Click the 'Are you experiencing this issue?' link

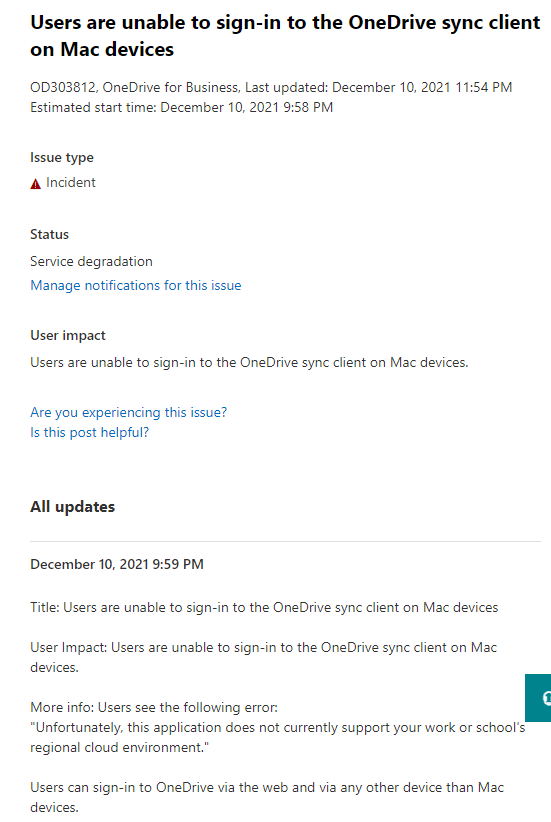[128, 412]
